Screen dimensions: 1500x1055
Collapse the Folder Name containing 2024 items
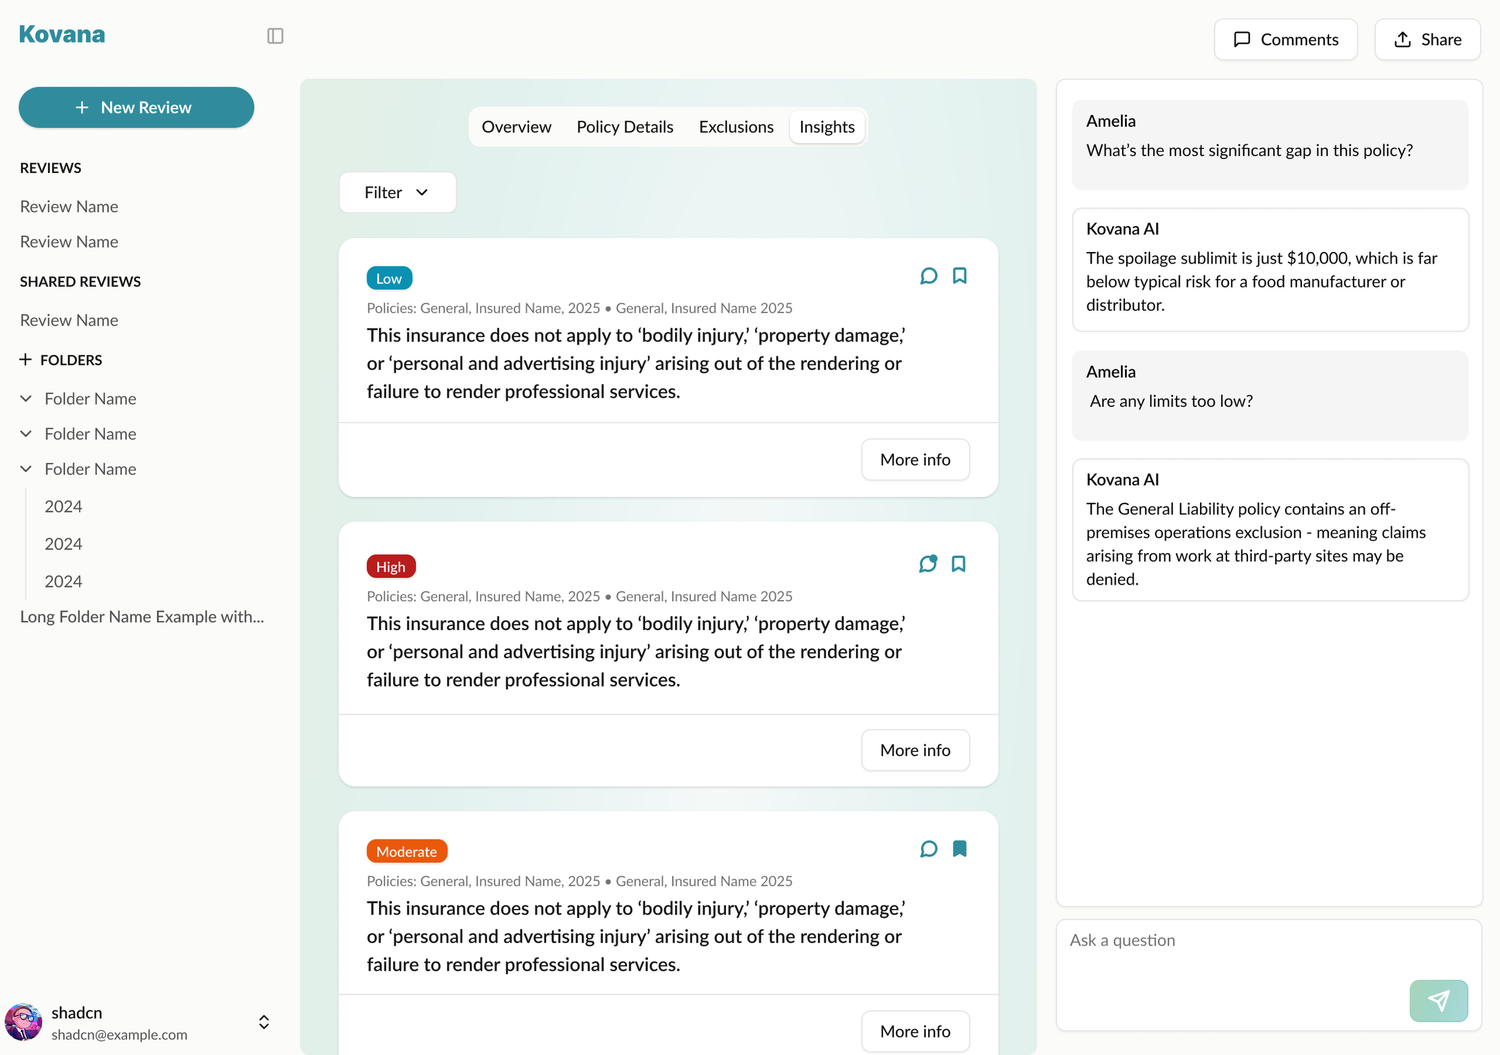pyautogui.click(x=26, y=469)
